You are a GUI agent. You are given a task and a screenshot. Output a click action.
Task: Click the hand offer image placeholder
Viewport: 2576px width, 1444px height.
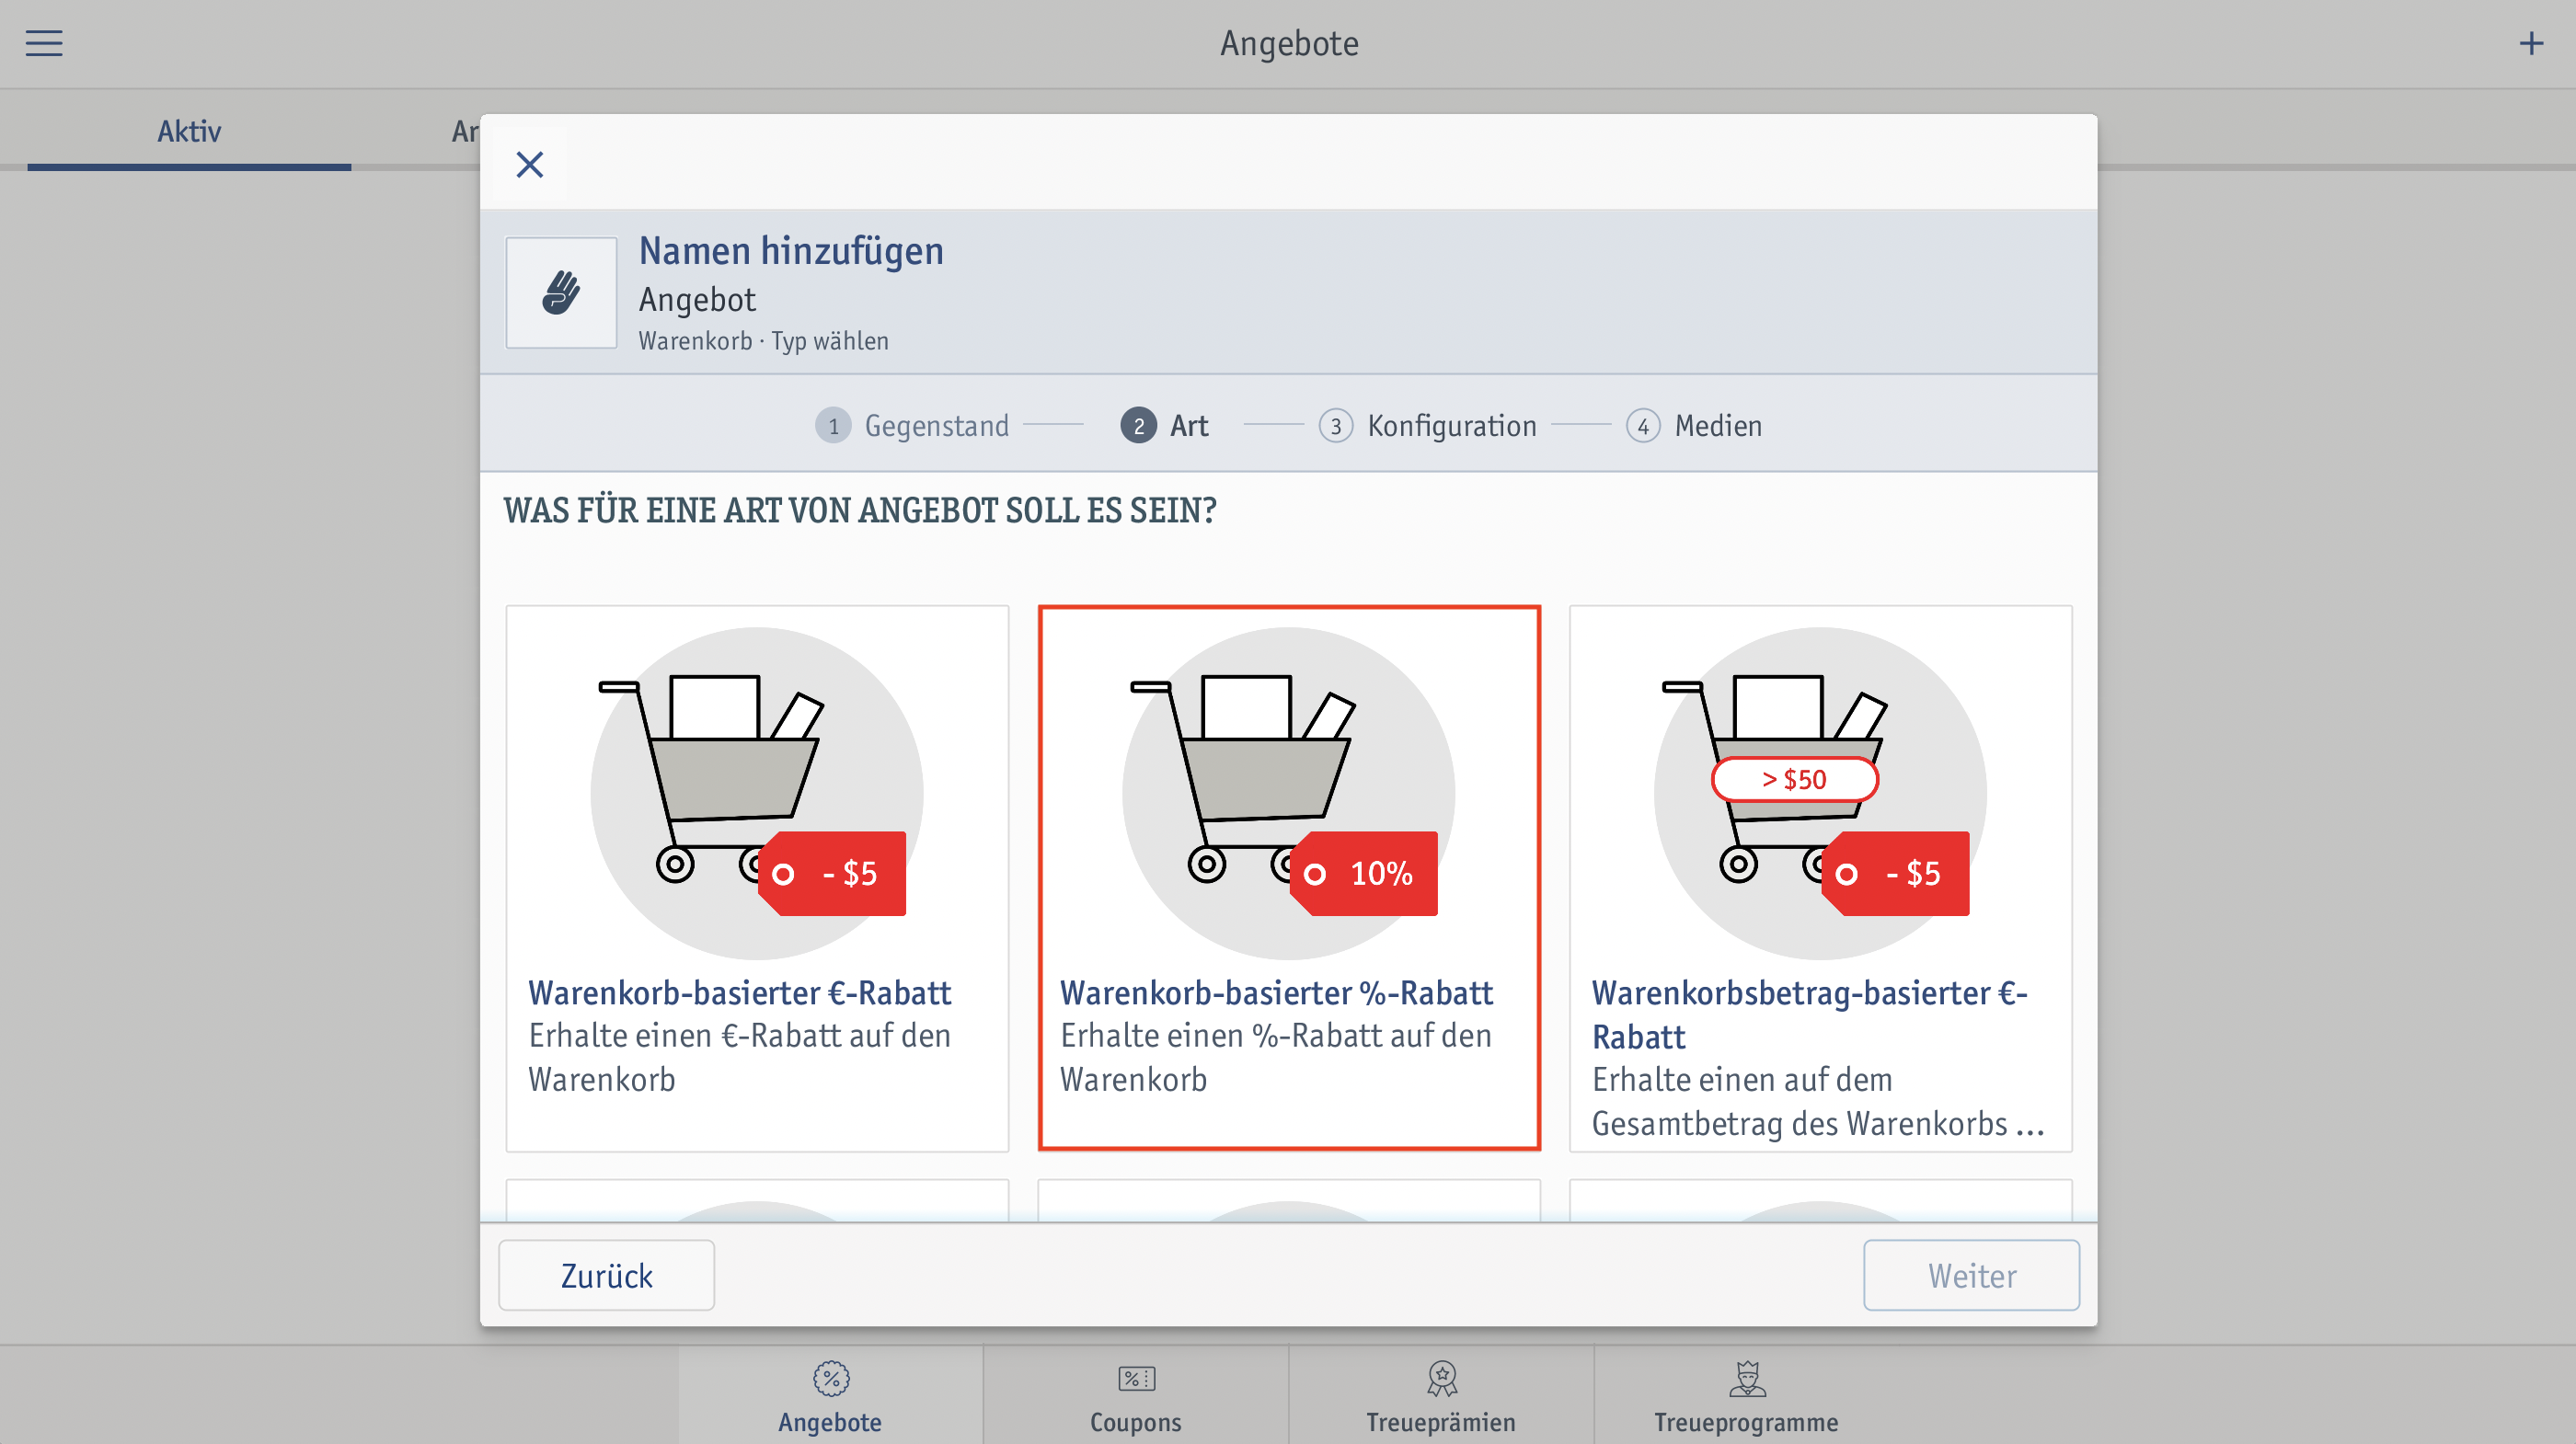coord(561,292)
